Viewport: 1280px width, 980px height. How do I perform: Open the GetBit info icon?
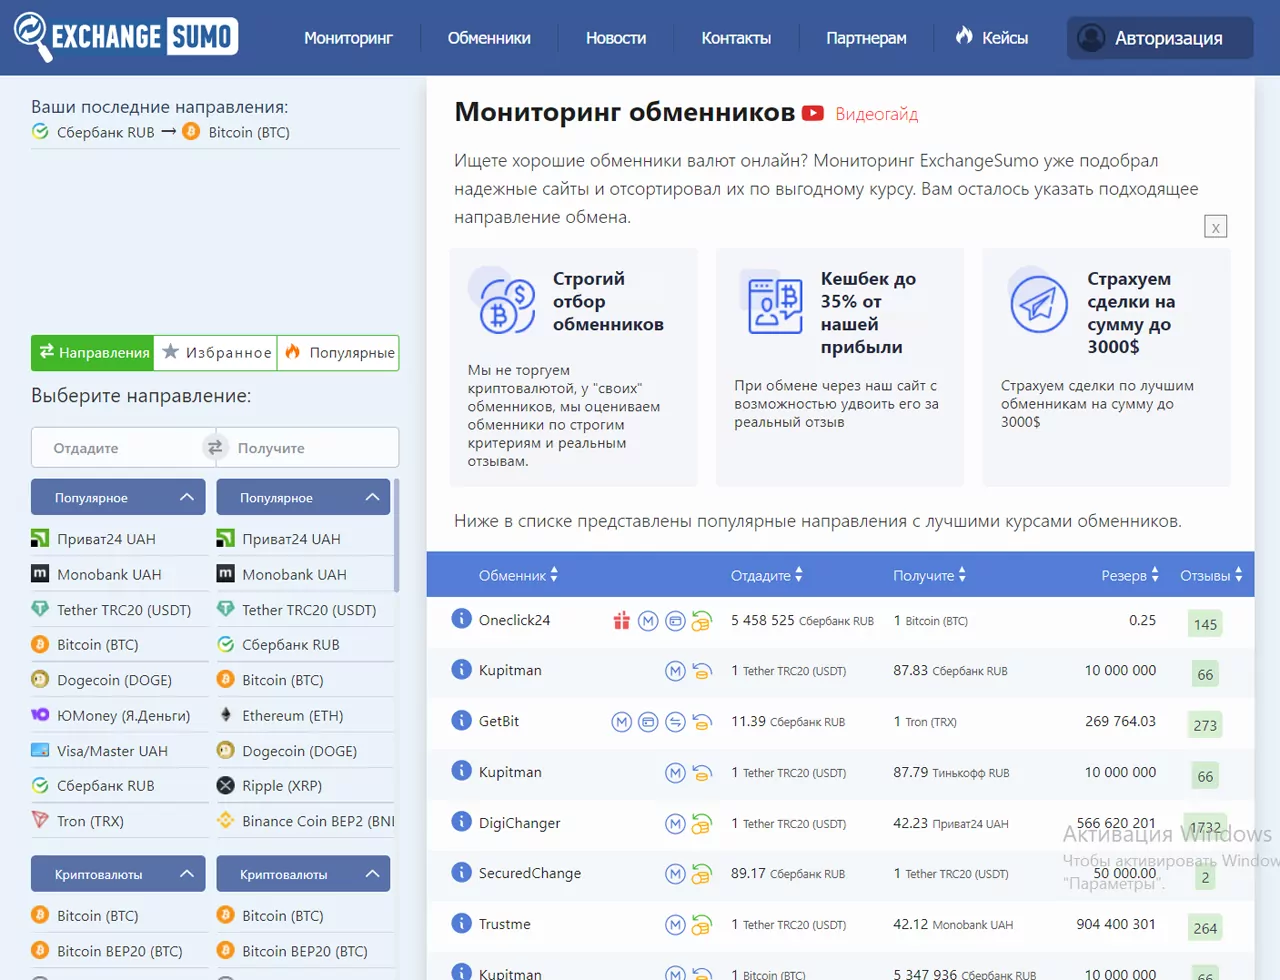tap(461, 720)
